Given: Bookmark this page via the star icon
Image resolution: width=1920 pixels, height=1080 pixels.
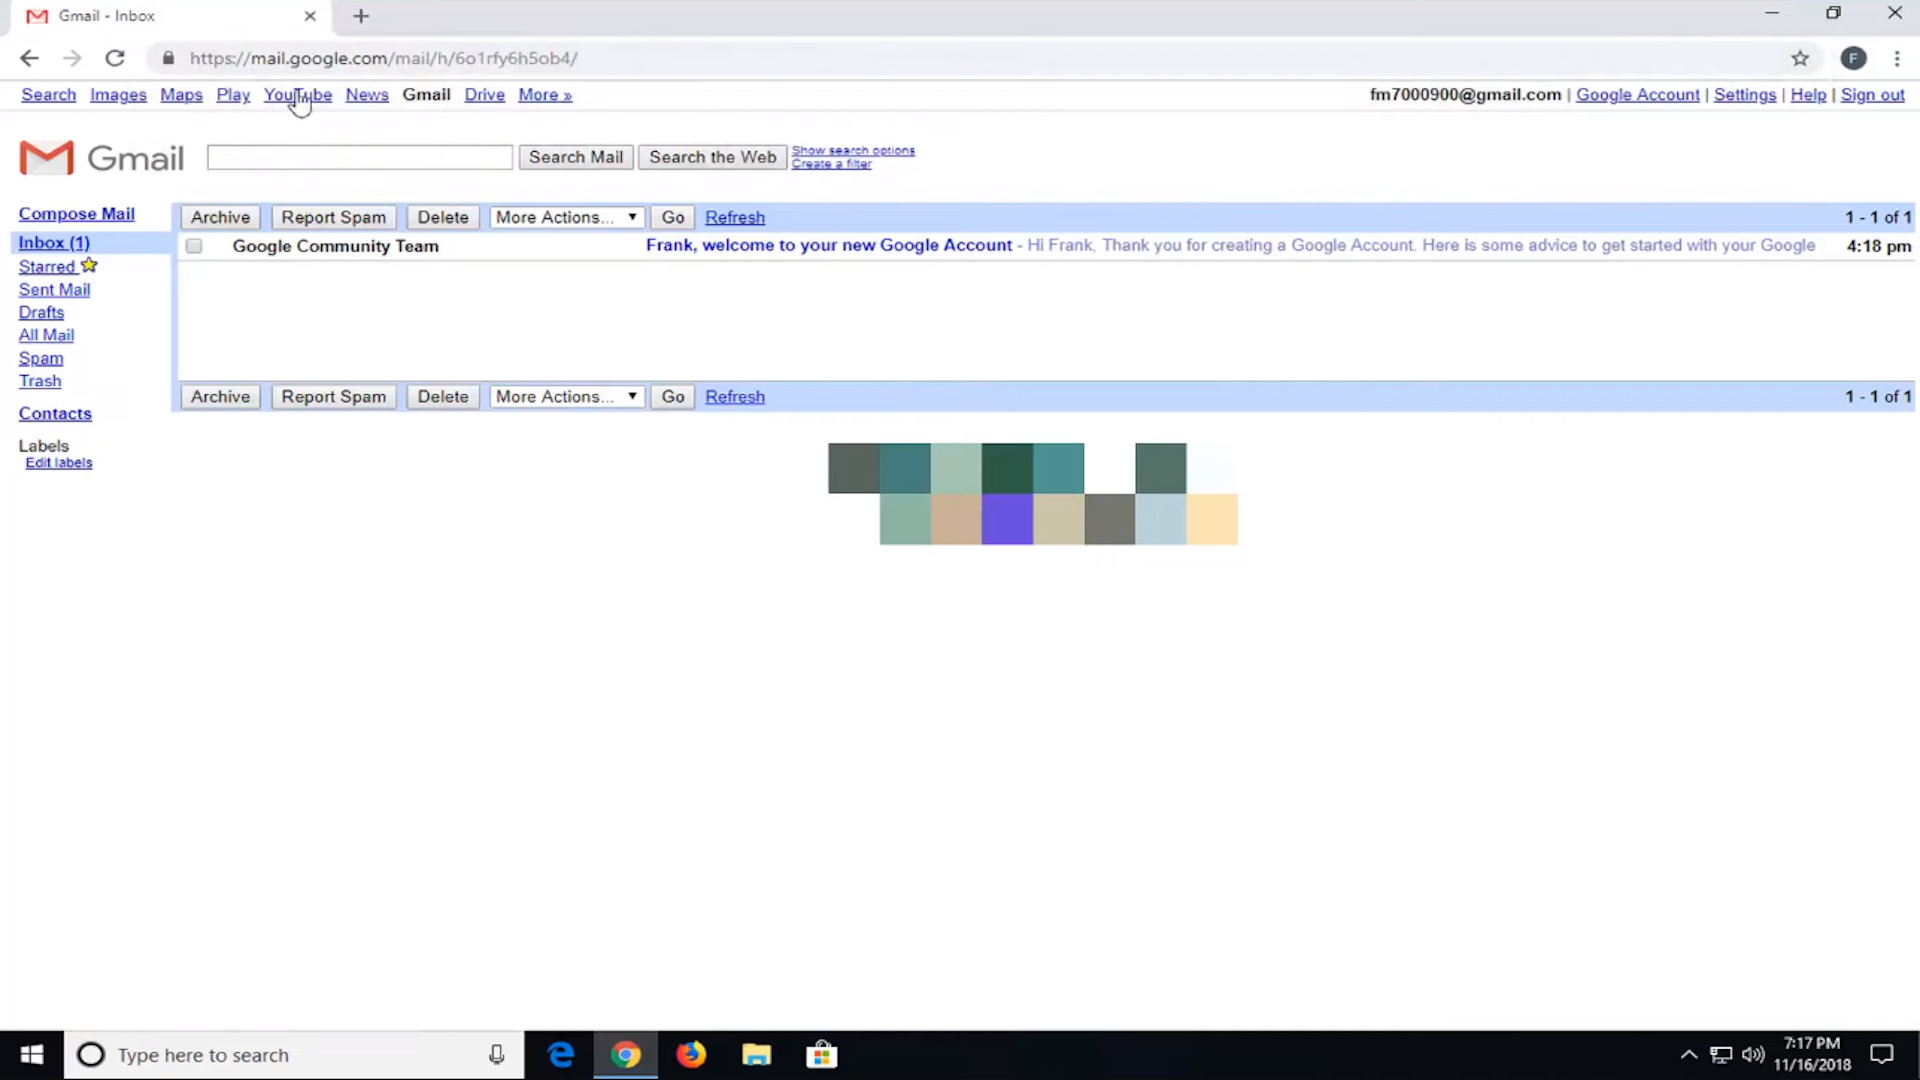Looking at the screenshot, I should point(1800,58).
